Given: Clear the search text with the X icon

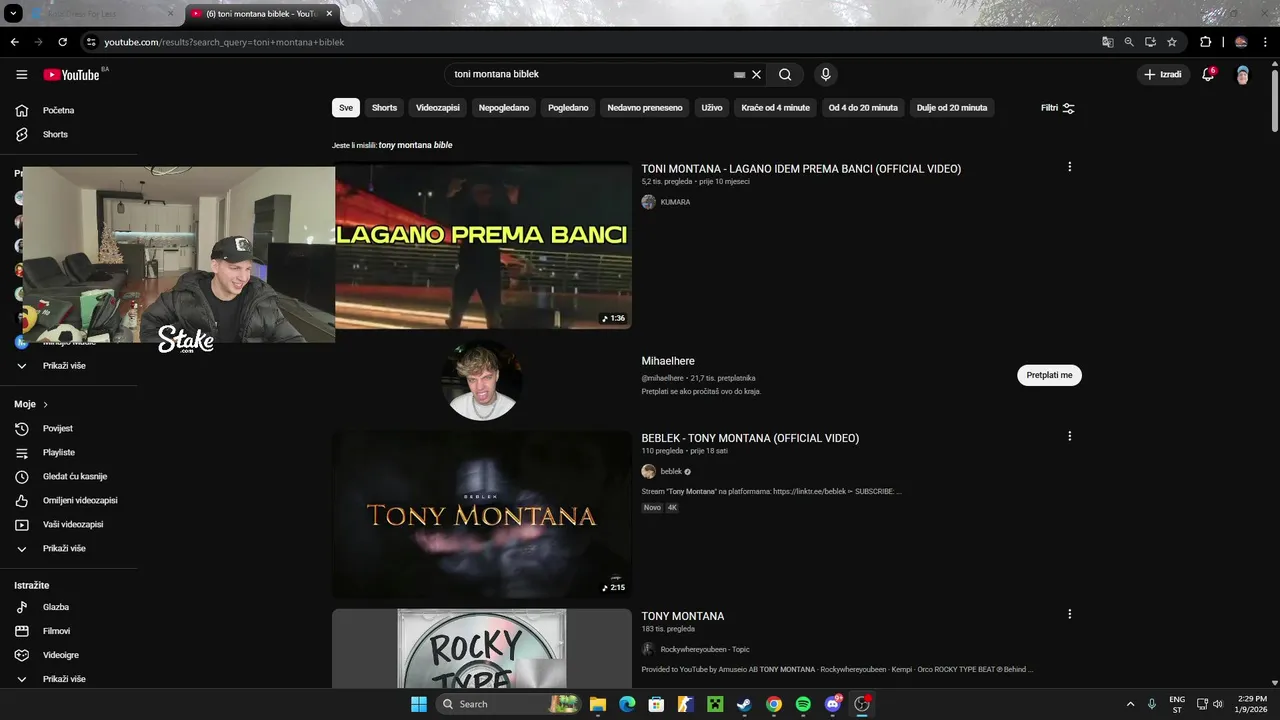Looking at the screenshot, I should (x=757, y=74).
